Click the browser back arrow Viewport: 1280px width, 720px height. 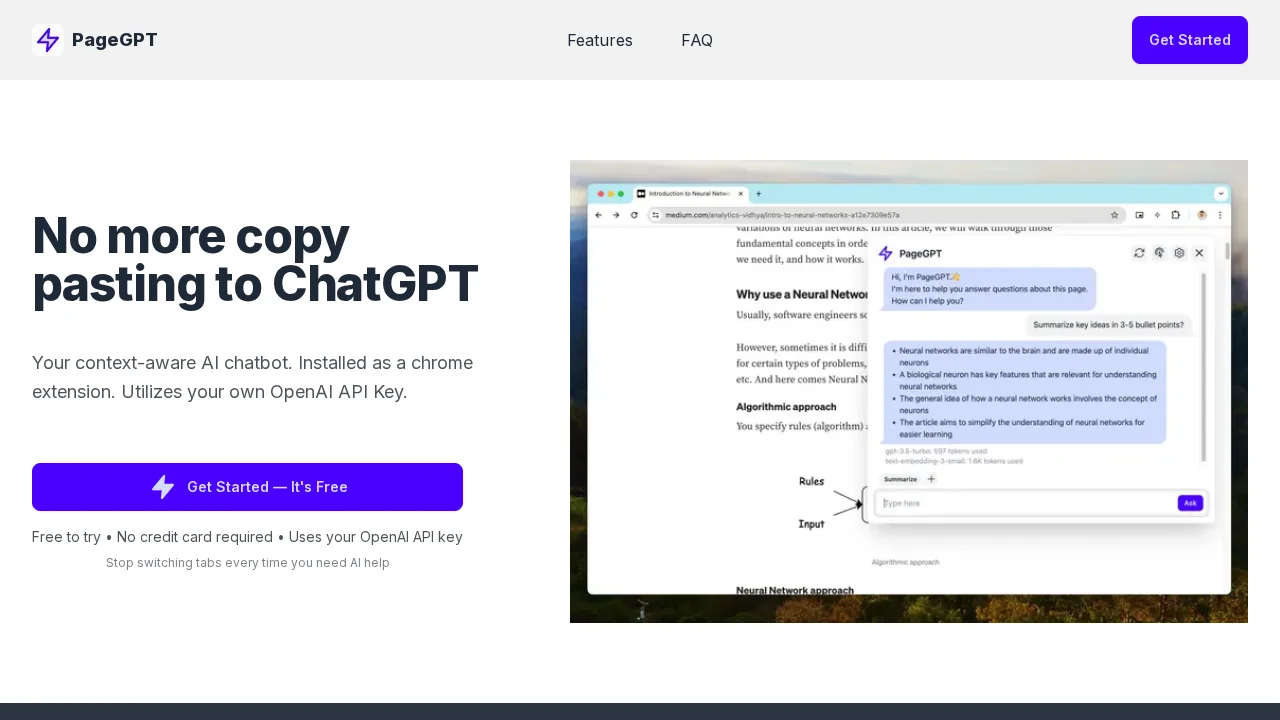coord(598,215)
